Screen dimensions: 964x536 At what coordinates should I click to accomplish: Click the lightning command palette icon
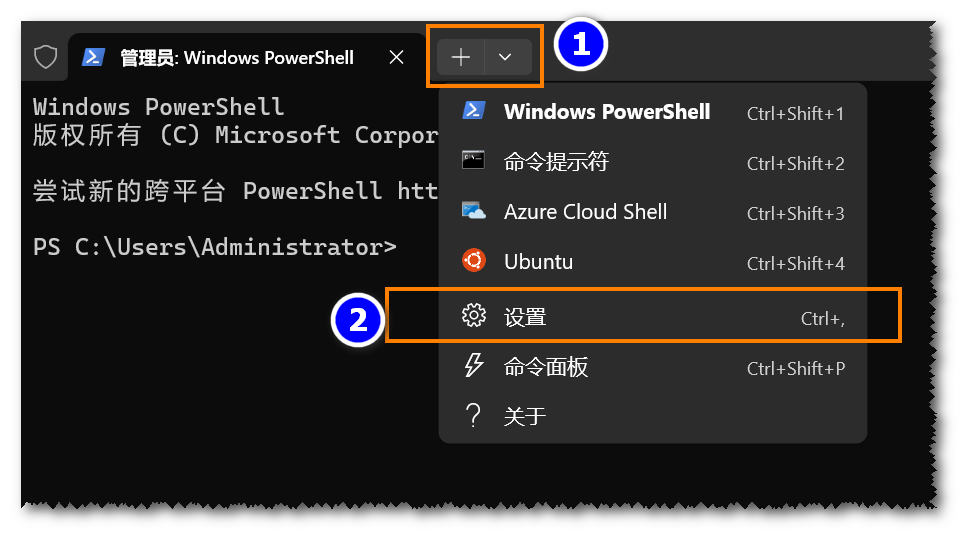473,365
